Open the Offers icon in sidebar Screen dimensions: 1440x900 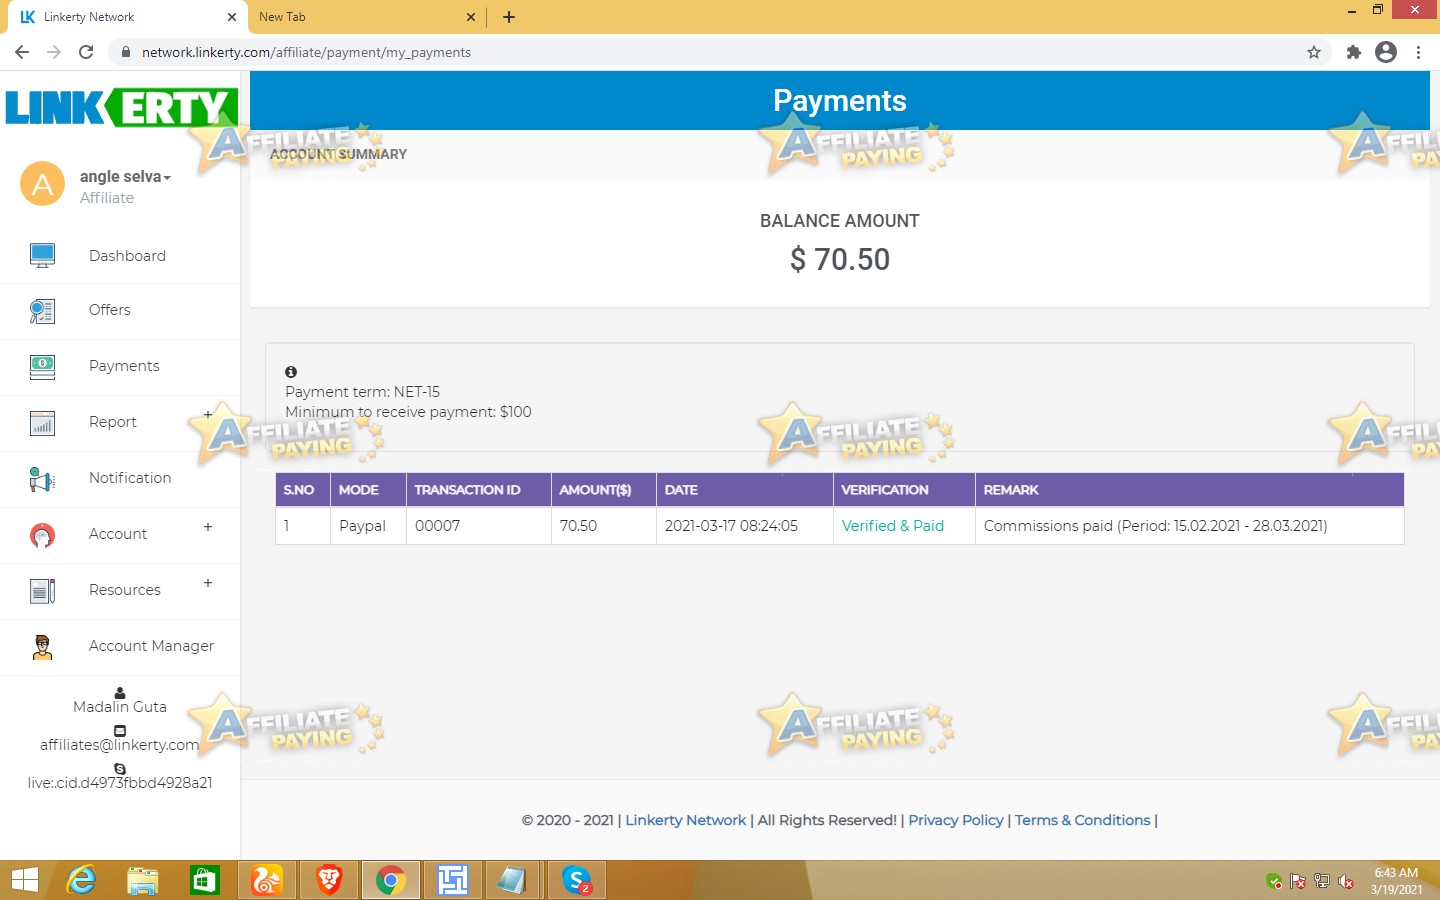click(42, 311)
